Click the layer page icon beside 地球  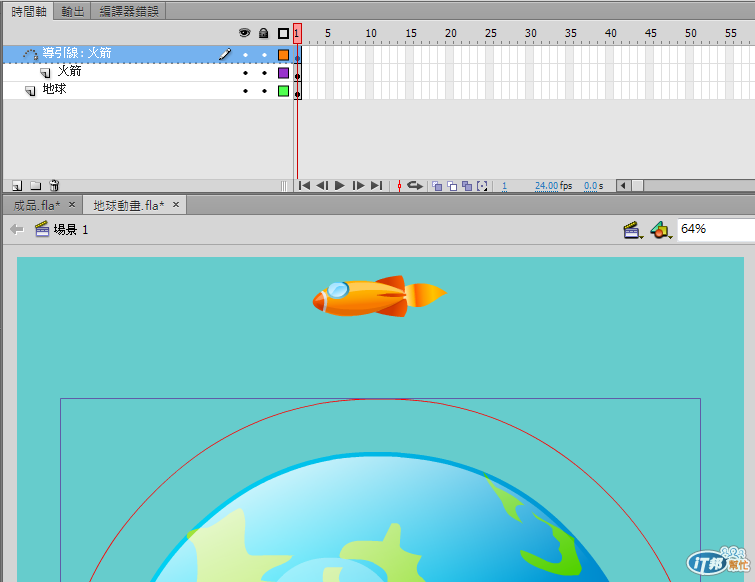pyautogui.click(x=30, y=91)
